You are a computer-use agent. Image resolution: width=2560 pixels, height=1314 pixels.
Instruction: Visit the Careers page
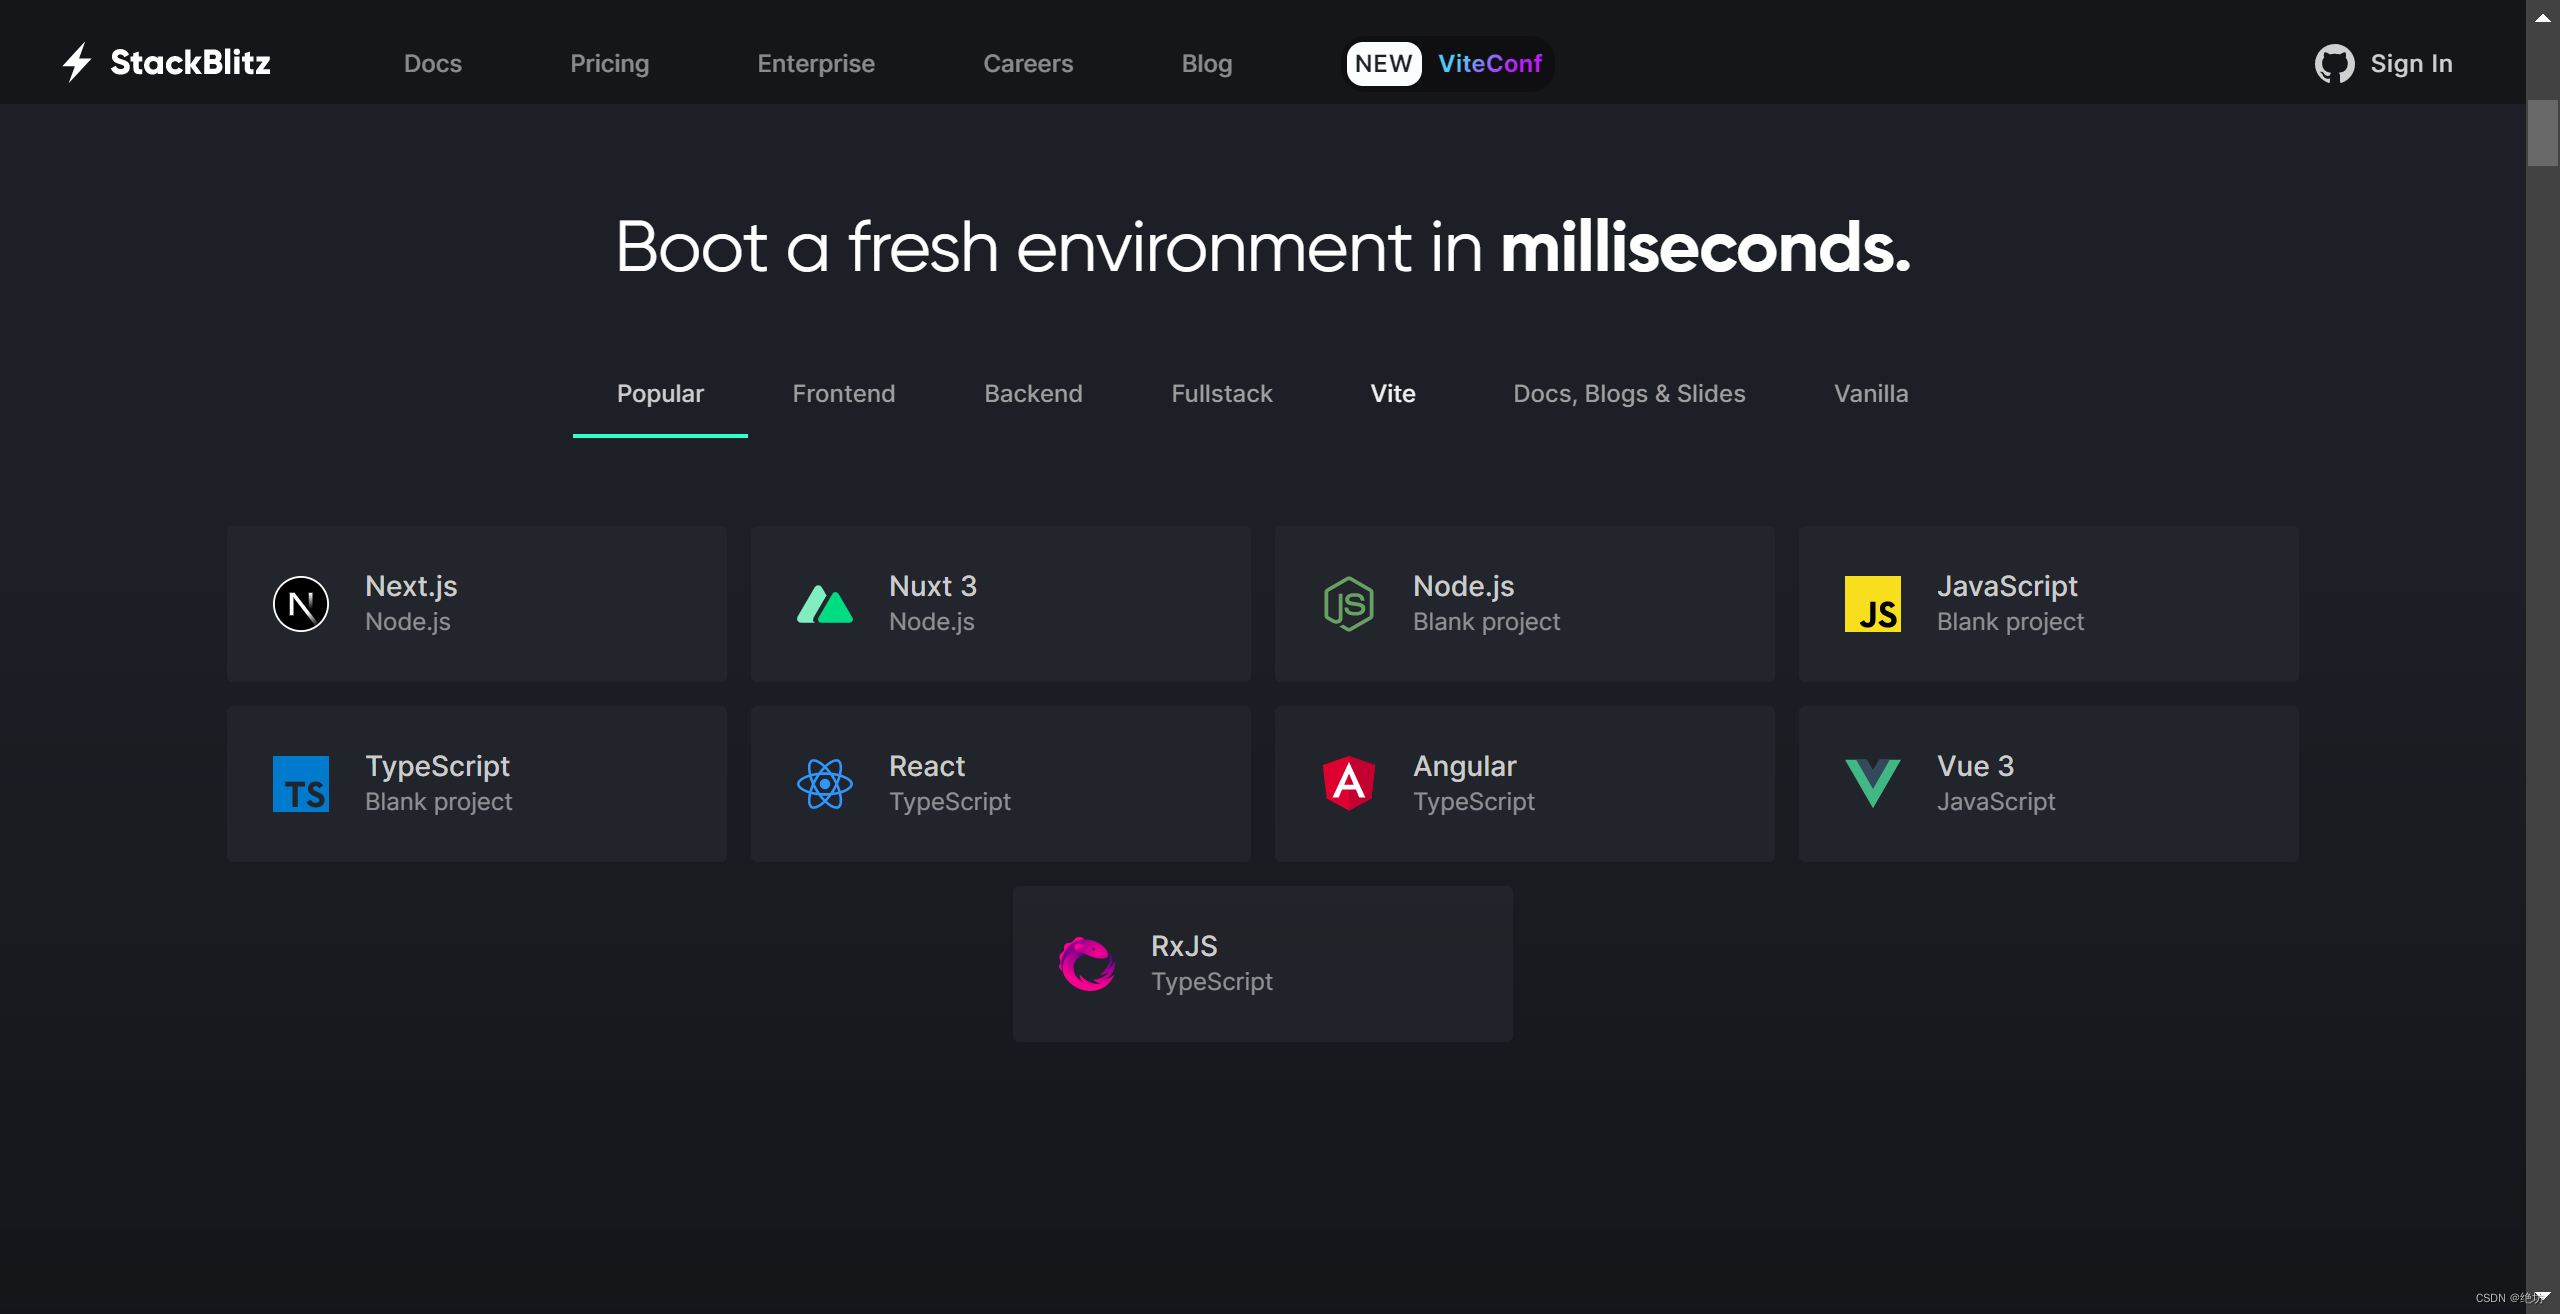1028,63
